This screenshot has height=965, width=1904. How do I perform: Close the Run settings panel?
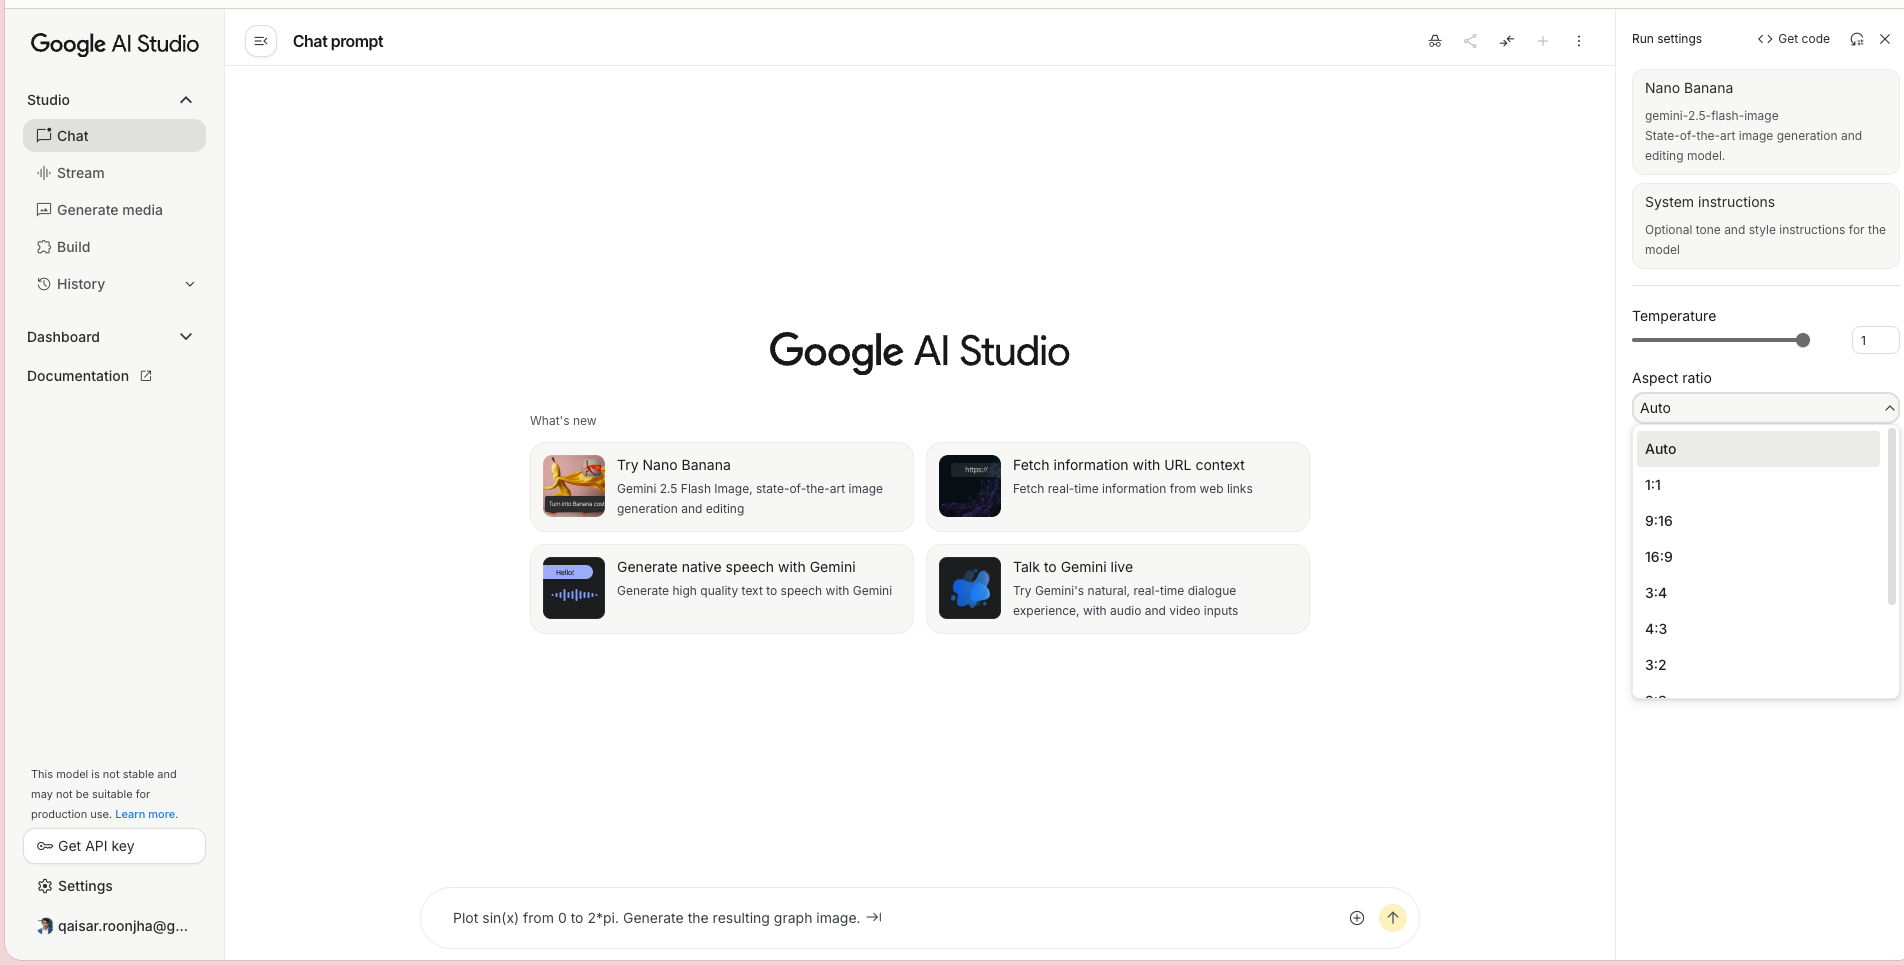1885,39
